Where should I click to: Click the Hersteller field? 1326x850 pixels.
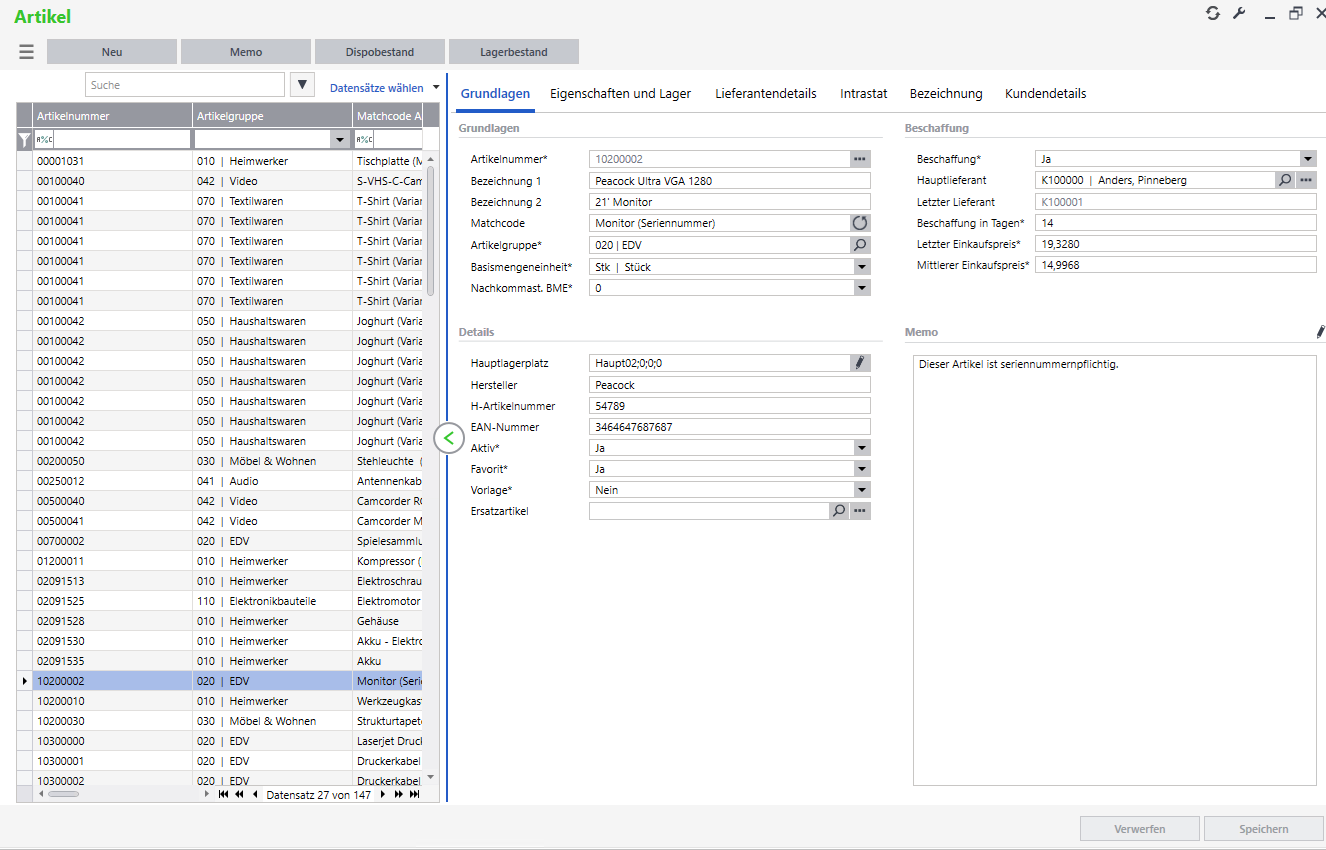click(x=730, y=385)
